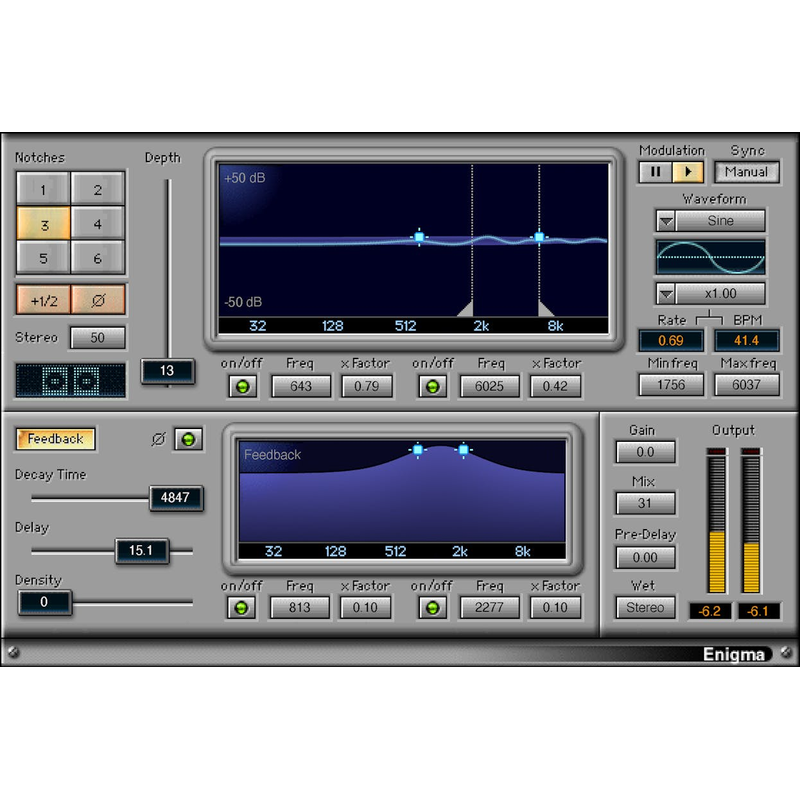
Task: Click the left feedback graph handle
Action: click(x=418, y=450)
